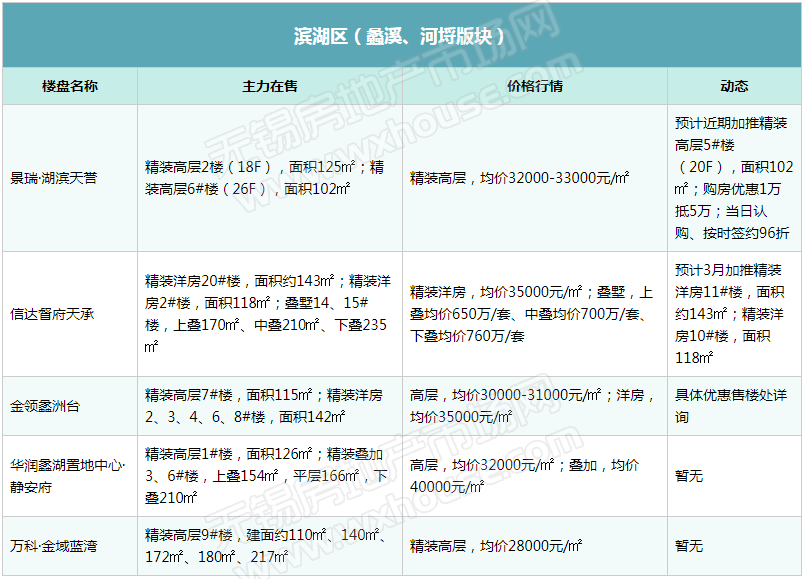Screen dimensions: 806x579
Task: Click the 动态 column header
Action: coord(734,86)
